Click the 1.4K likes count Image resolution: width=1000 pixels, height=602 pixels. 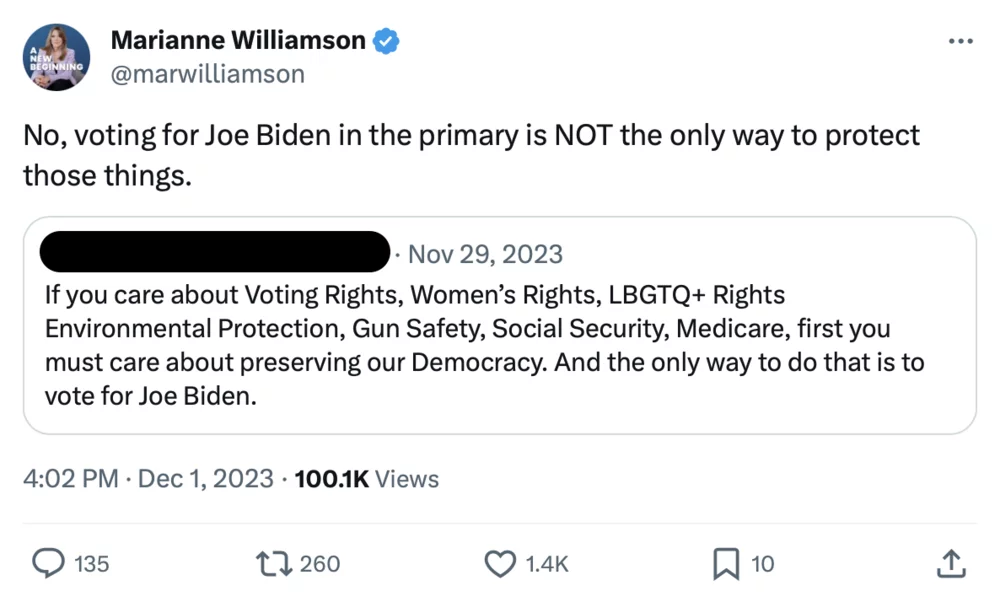pos(546,564)
